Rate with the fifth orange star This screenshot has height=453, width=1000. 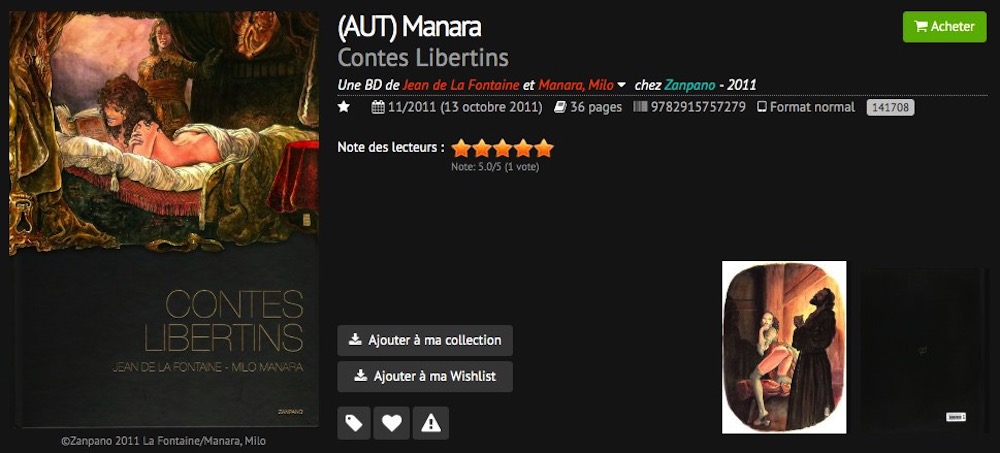543,149
